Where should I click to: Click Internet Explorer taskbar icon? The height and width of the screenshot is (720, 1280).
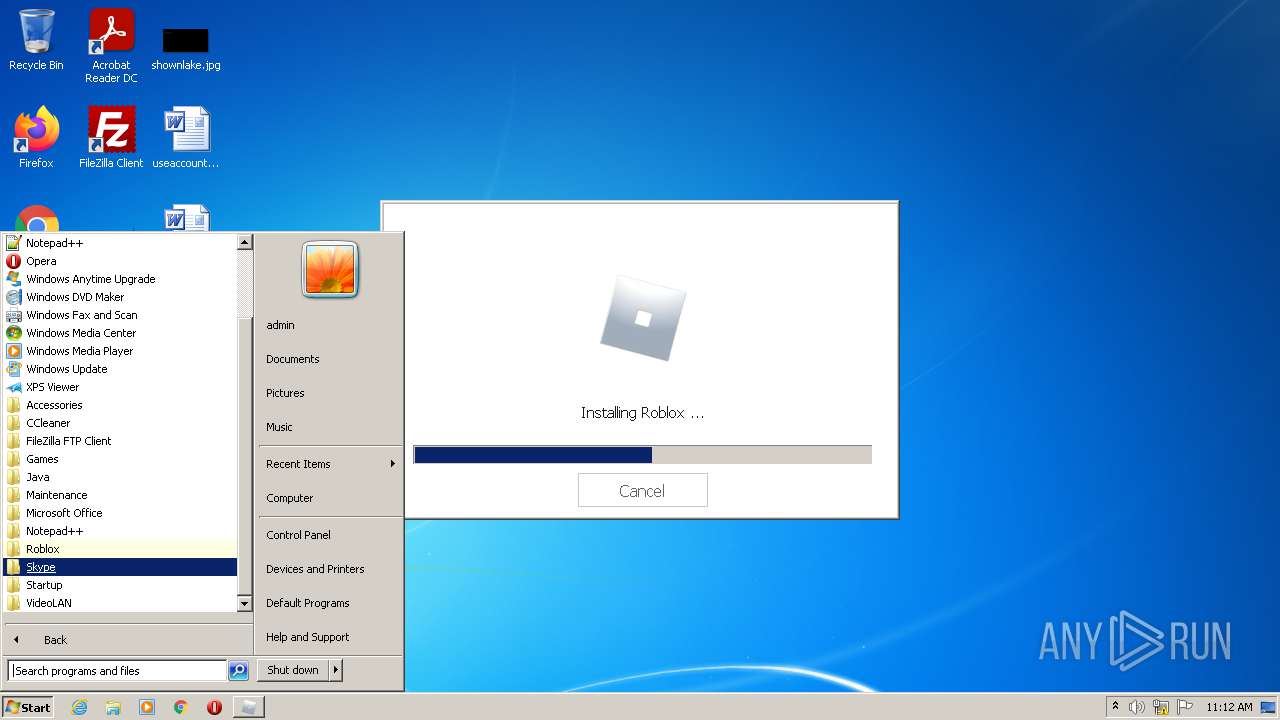tap(79, 707)
